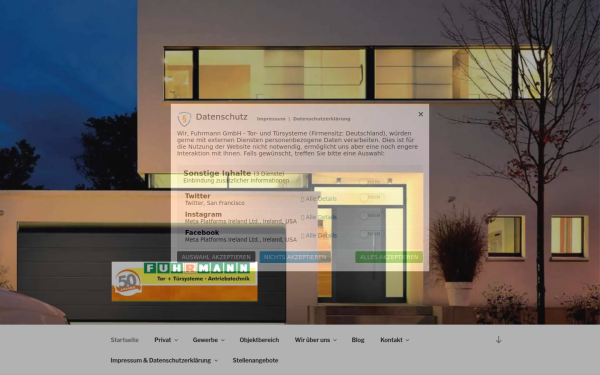
Task: Click the Instagram service name
Action: coord(203,214)
